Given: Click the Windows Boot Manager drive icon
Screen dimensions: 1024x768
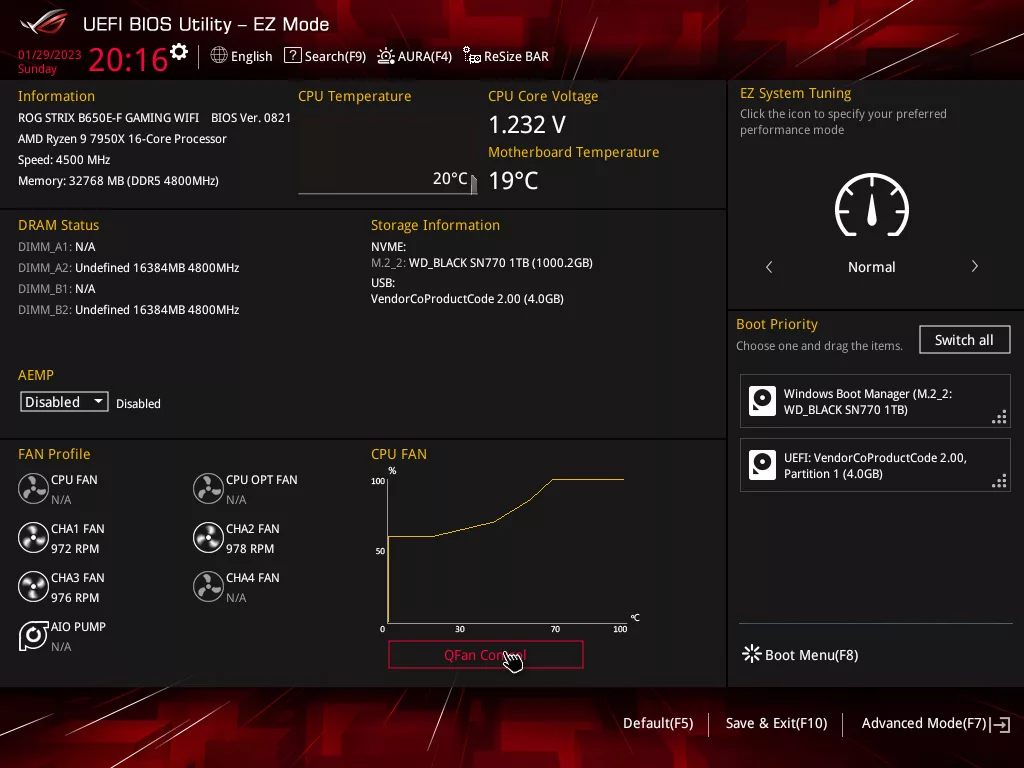Looking at the screenshot, I should click(763, 400).
